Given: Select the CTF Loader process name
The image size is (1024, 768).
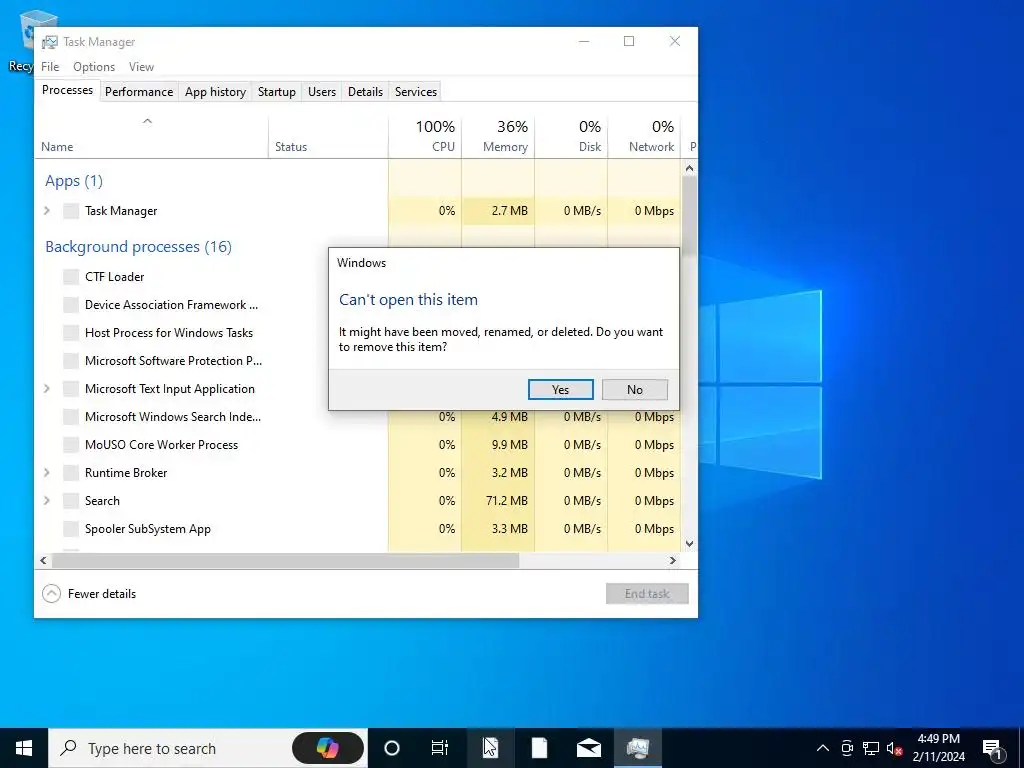Looking at the screenshot, I should 114,277.
